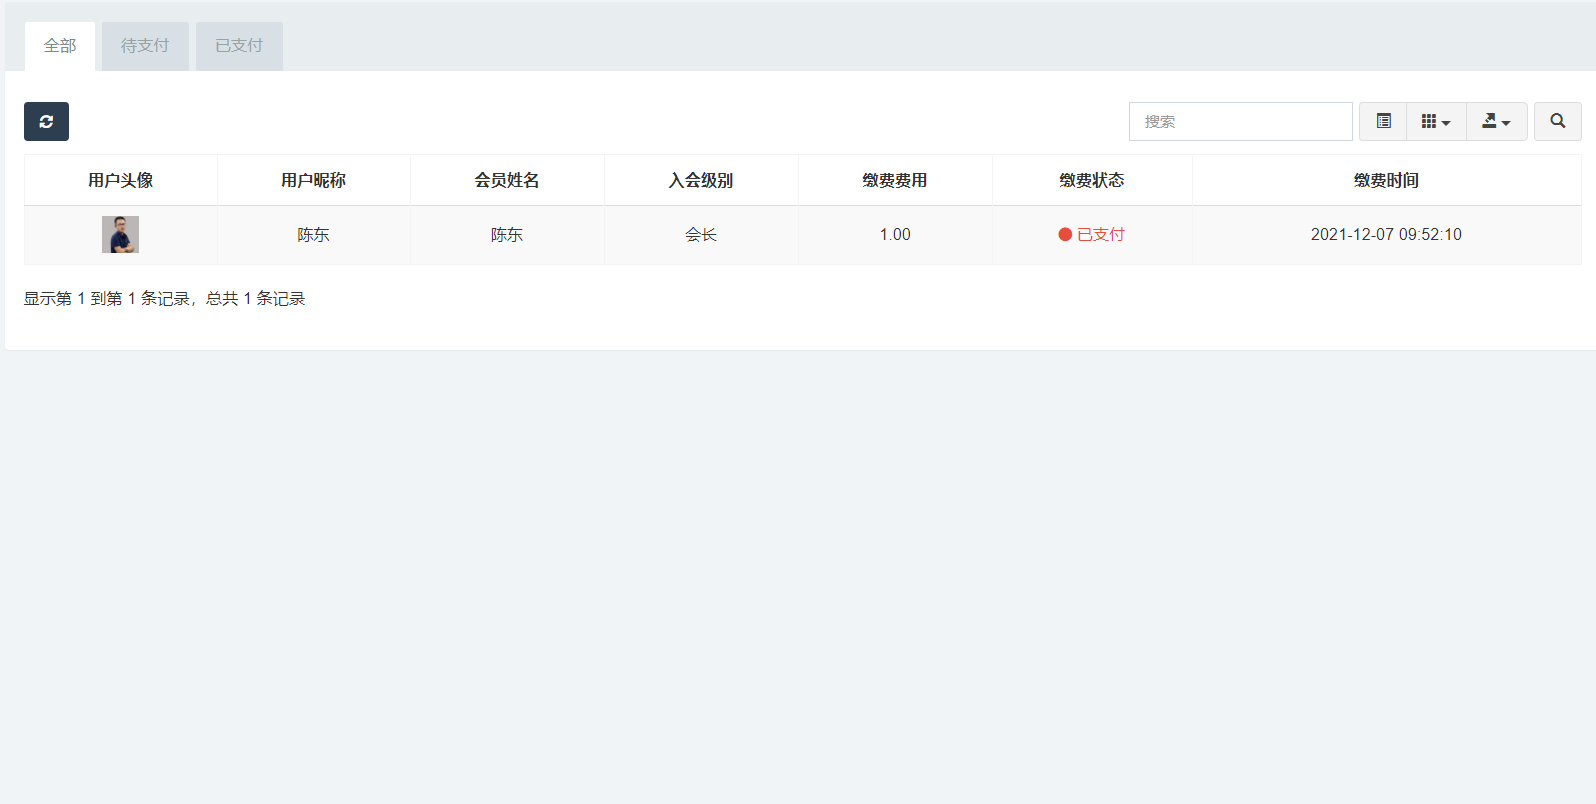This screenshot has width=1596, height=804.
Task: Click the 入会级别 column header
Action: [x=701, y=180]
